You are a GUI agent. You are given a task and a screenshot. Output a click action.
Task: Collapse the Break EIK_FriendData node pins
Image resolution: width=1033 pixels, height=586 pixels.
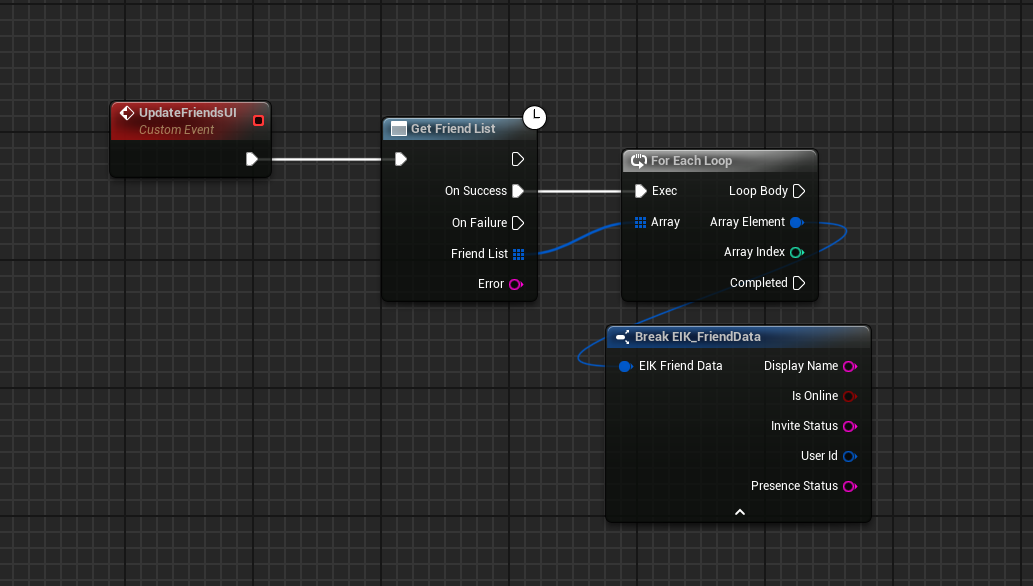(x=739, y=511)
